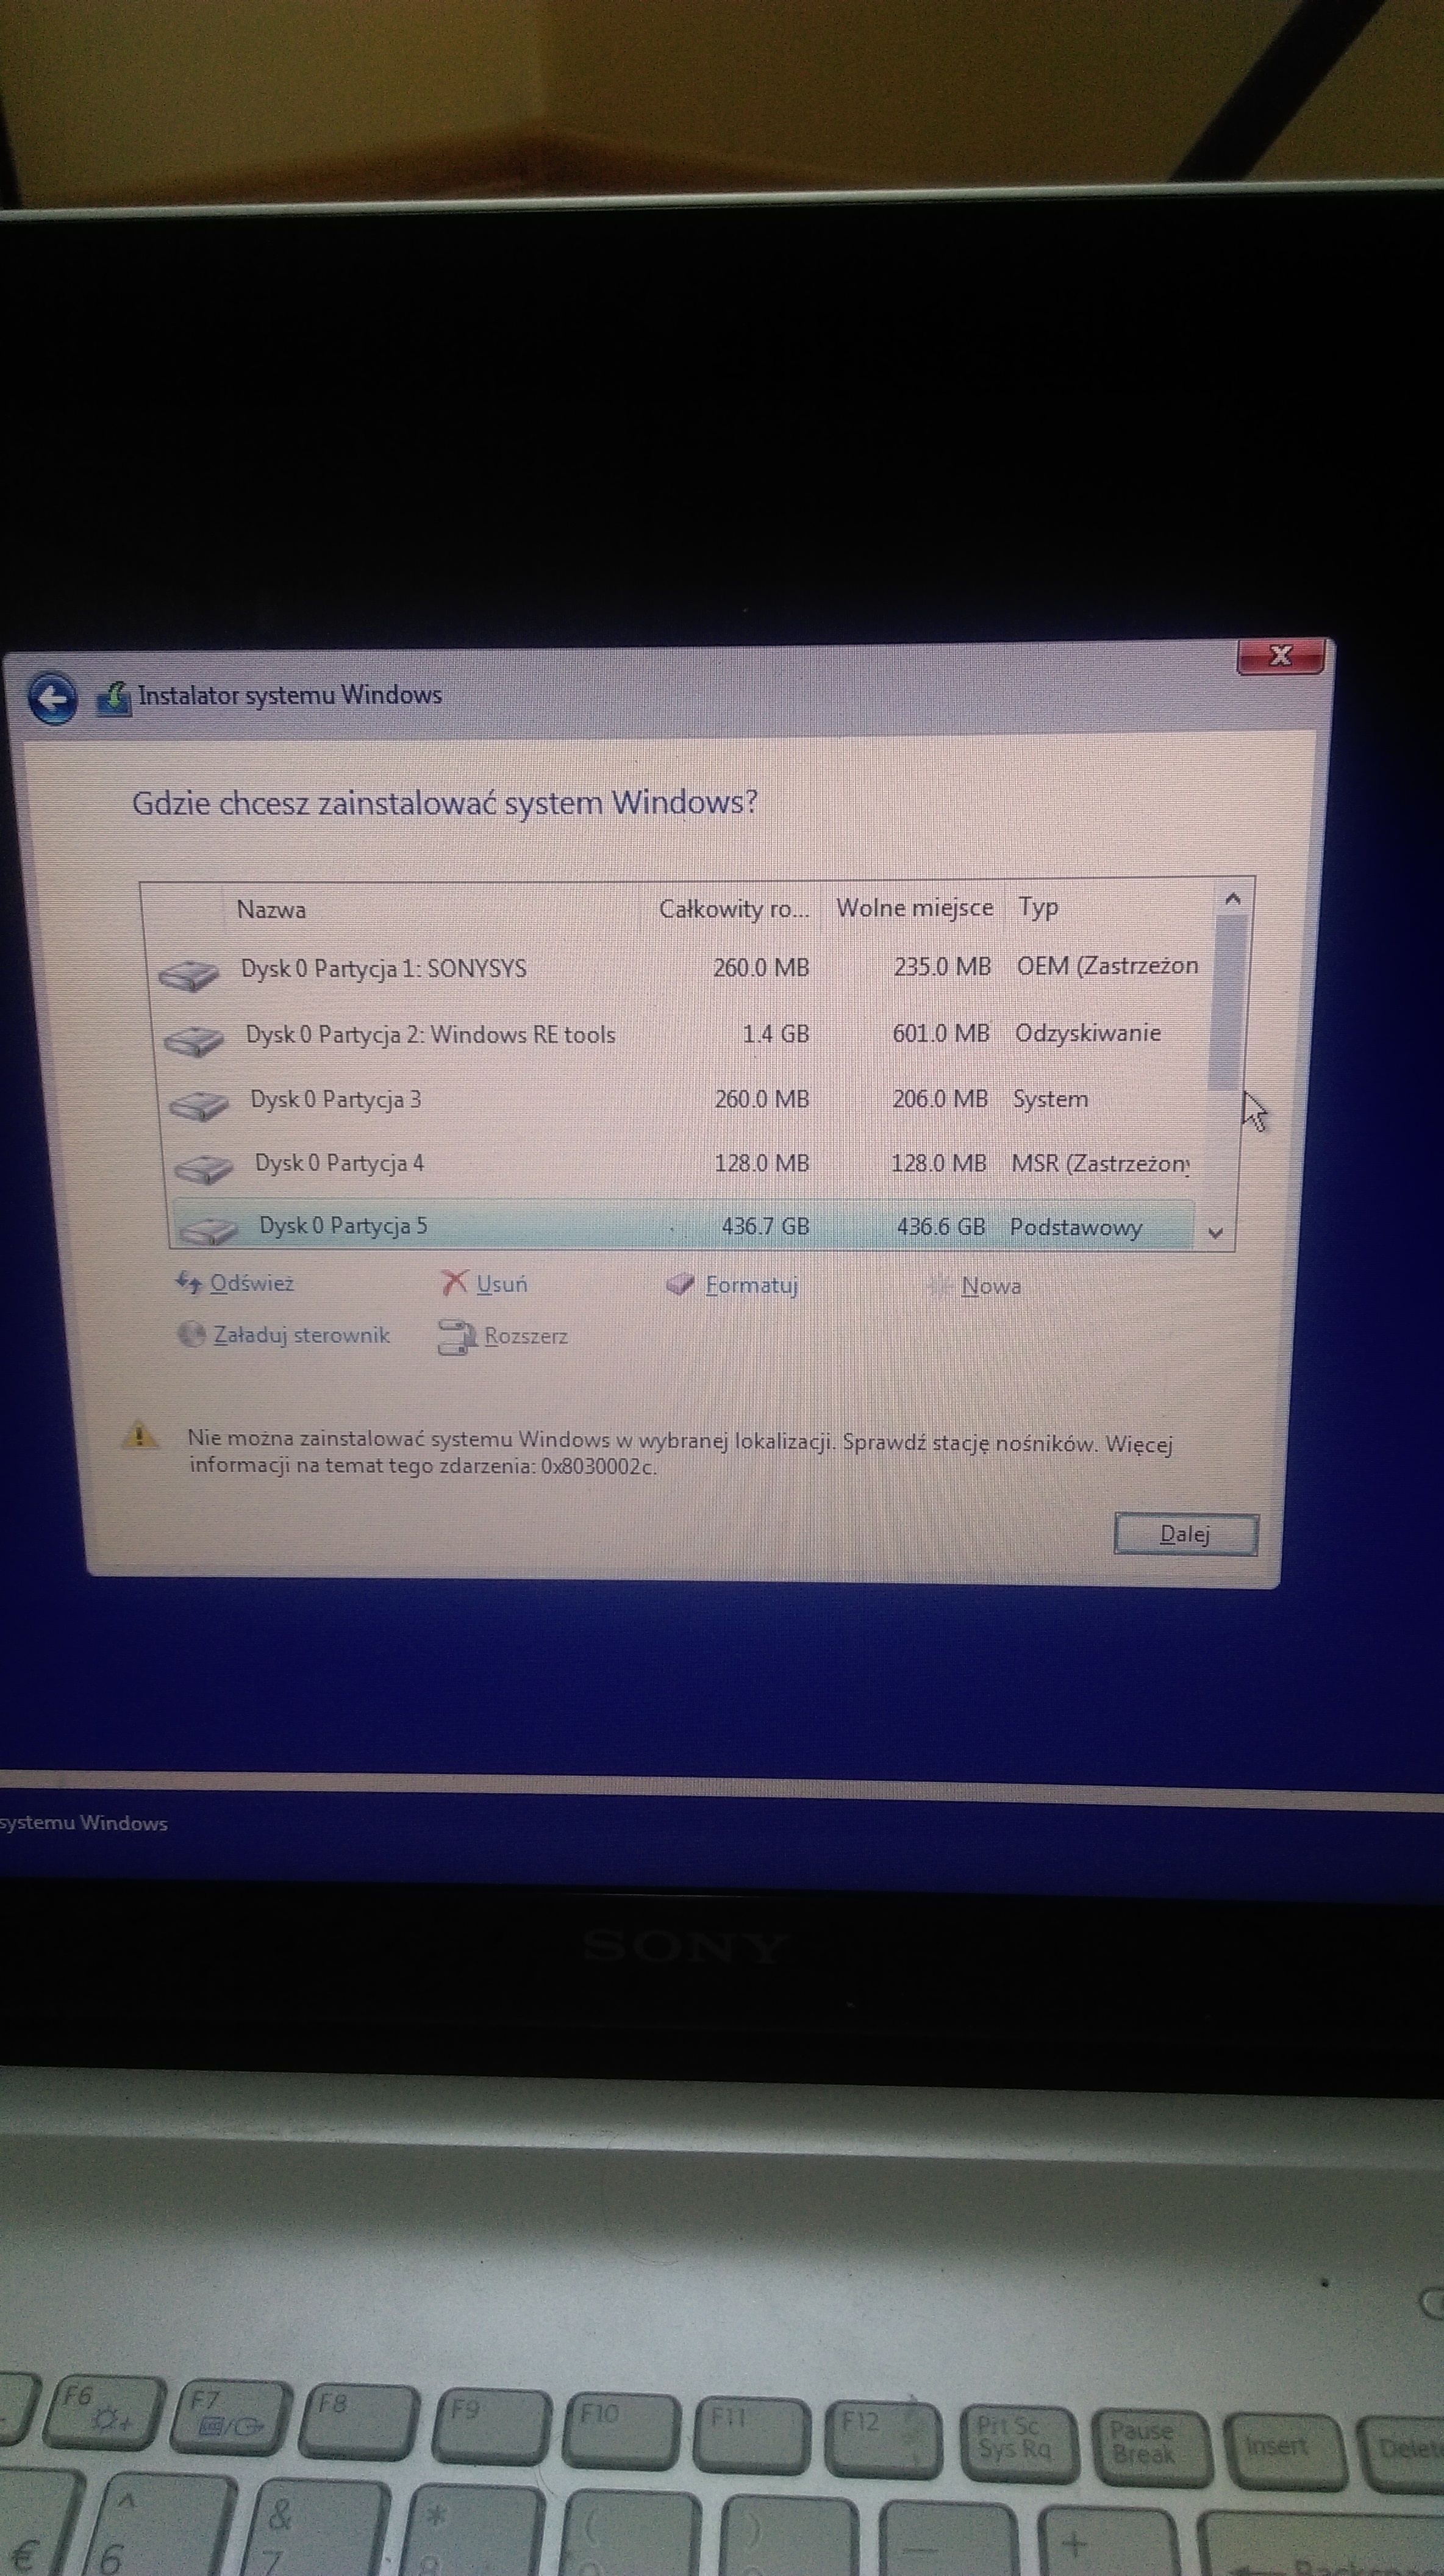Click the star icon next to Nowa
The height and width of the screenshot is (2576, 1444).
[939, 1286]
